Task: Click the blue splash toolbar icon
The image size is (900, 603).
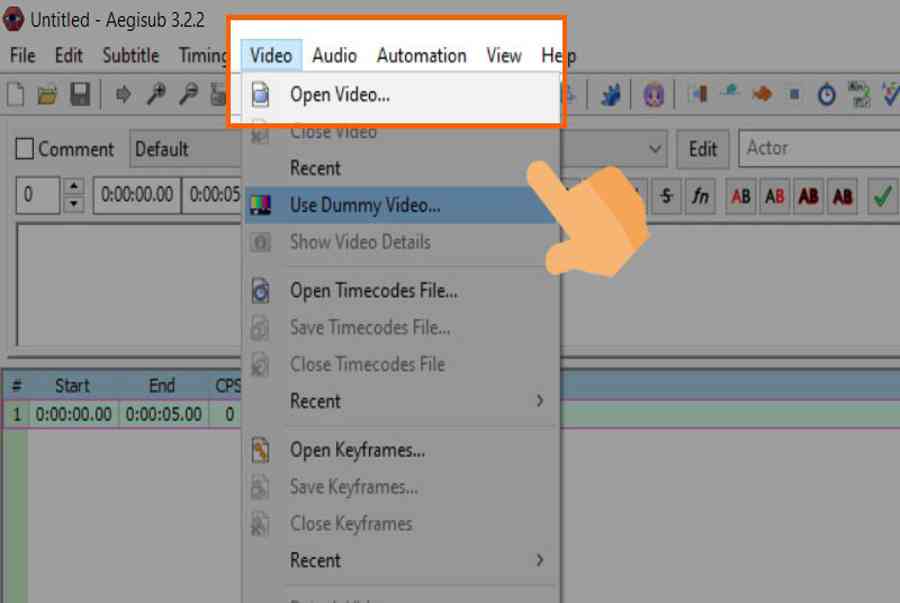Action: point(610,95)
